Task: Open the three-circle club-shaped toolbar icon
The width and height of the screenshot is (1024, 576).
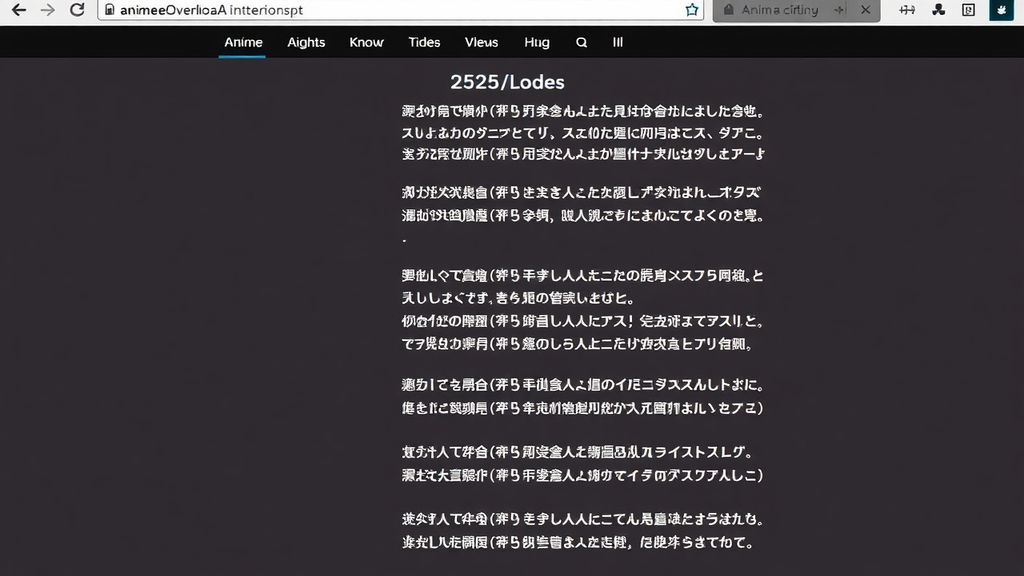Action: (938, 10)
